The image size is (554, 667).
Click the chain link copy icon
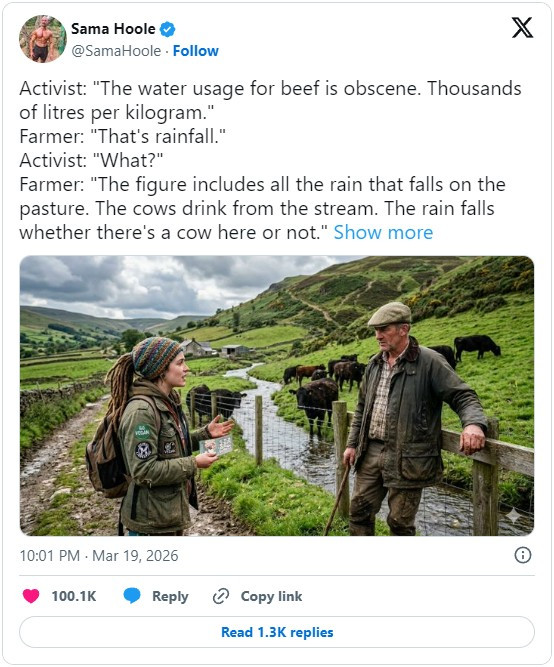221,596
